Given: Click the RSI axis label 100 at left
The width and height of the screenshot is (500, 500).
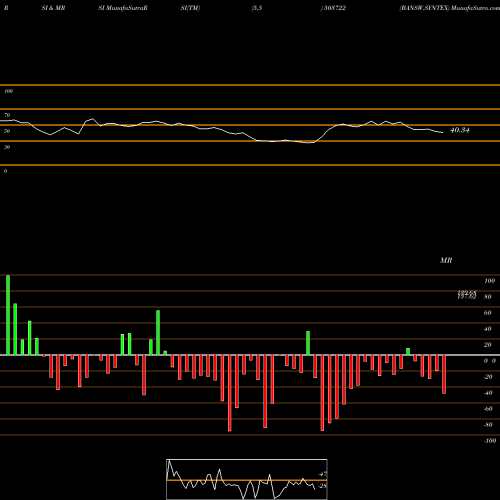Looking at the screenshot, I should [x=8, y=91].
